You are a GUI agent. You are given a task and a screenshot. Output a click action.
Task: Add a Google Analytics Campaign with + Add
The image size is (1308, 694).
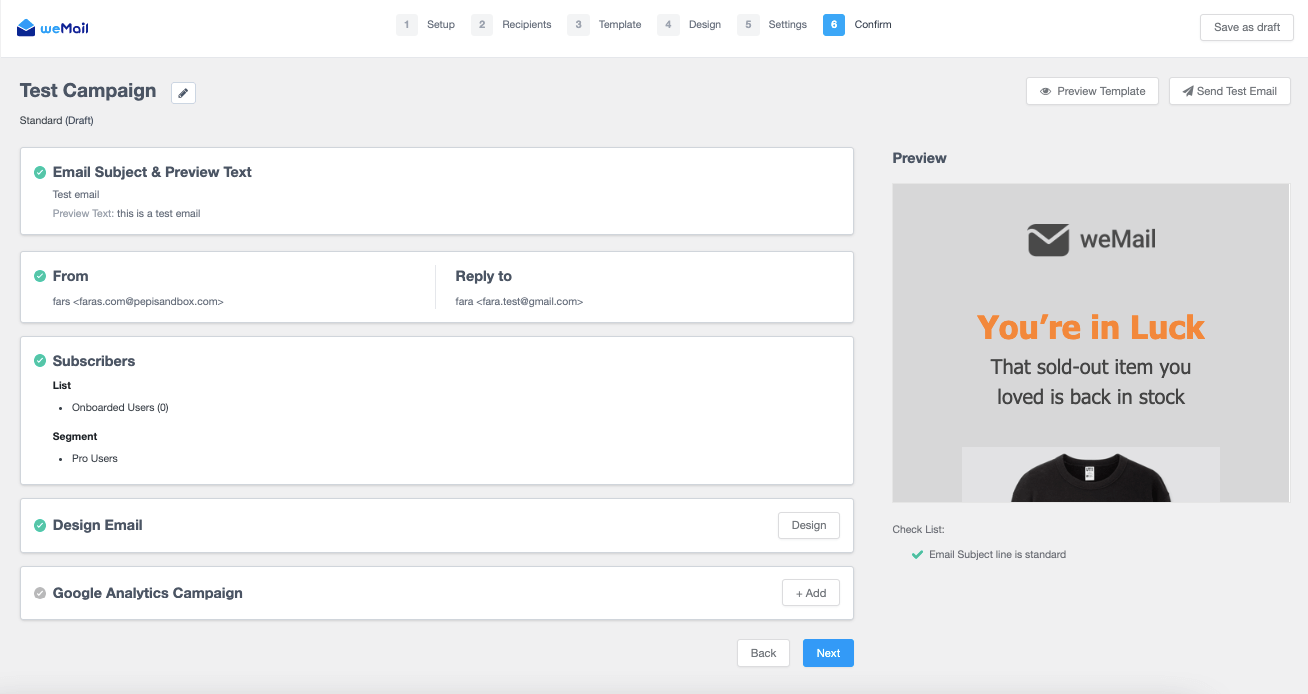pyautogui.click(x=810, y=592)
